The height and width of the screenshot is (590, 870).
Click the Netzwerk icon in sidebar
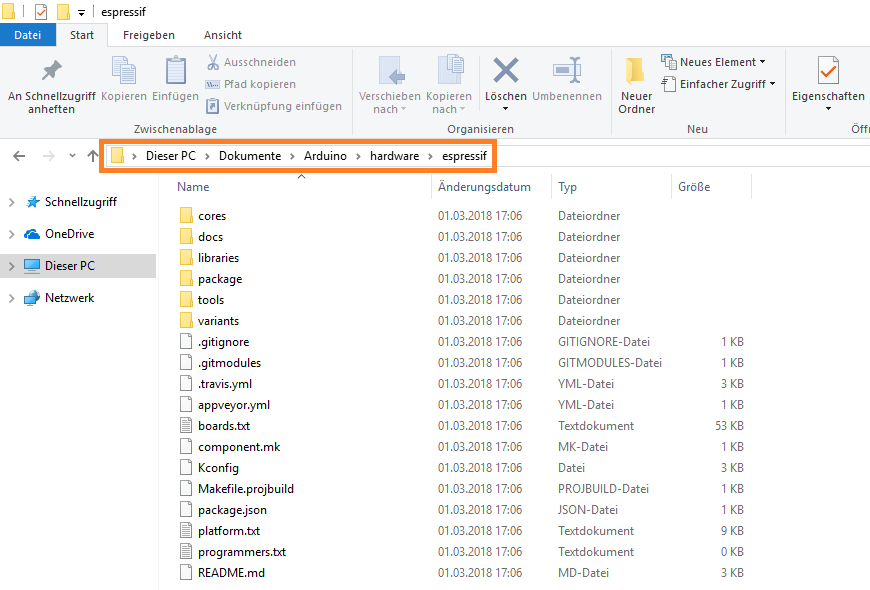click(x=32, y=298)
